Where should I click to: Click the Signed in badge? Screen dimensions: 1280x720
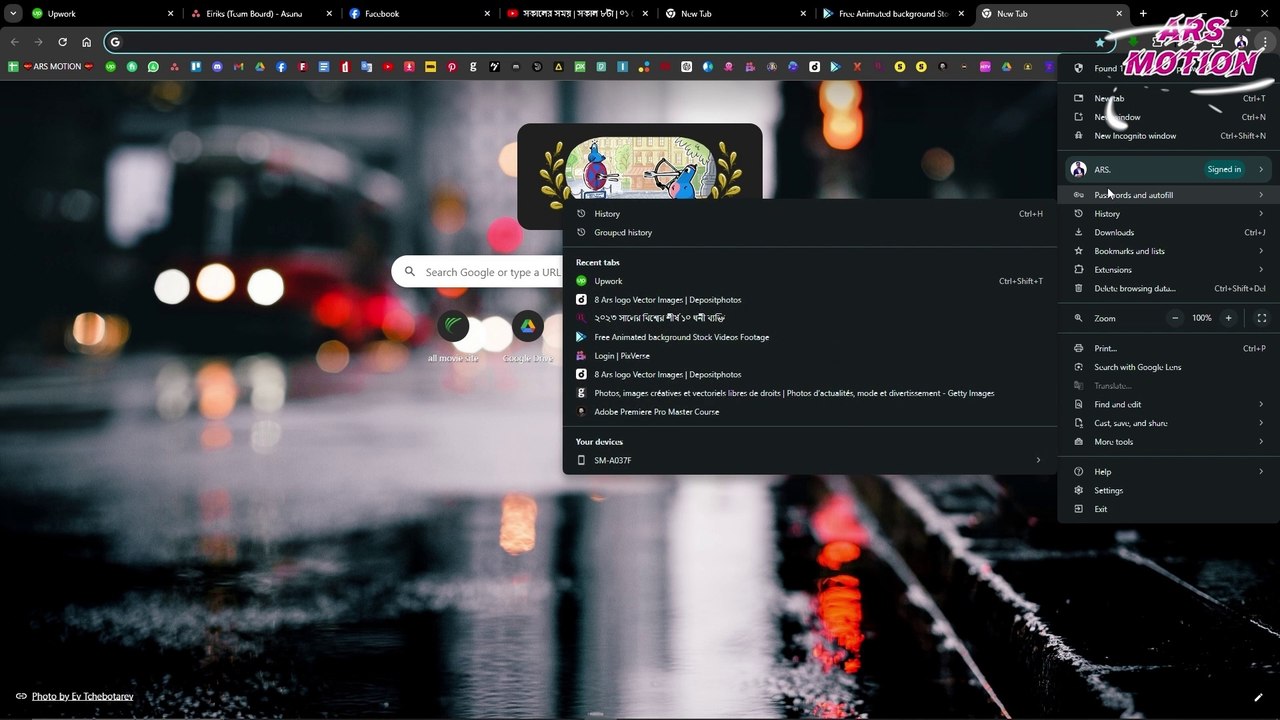pos(1224,169)
